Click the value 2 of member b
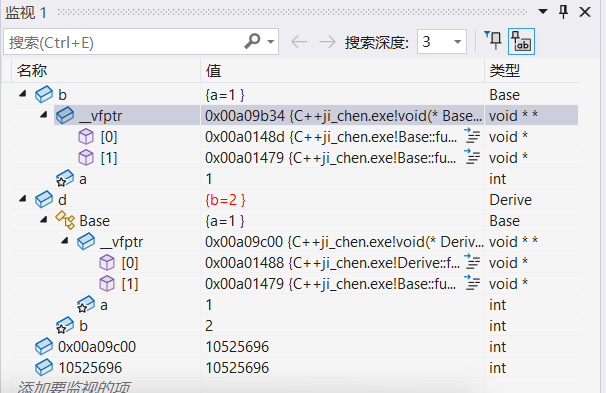This screenshot has width=606, height=393. click(x=209, y=326)
